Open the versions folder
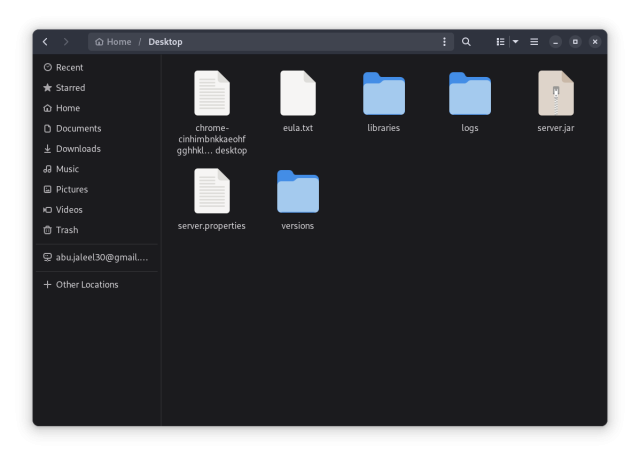Screen dimensions: 640x462 [x=297, y=192]
